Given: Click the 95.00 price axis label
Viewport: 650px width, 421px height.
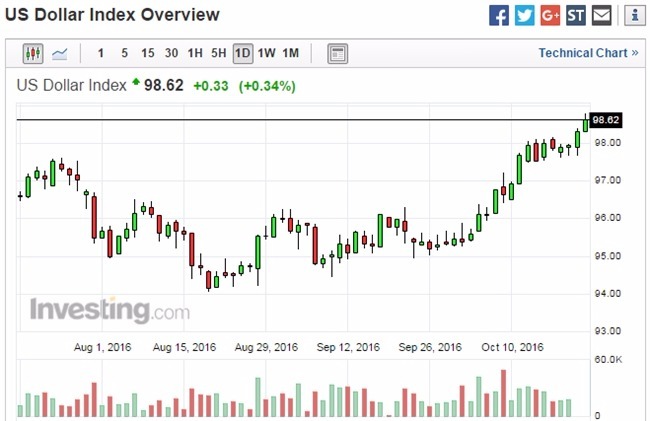Looking at the screenshot, I should point(608,256).
